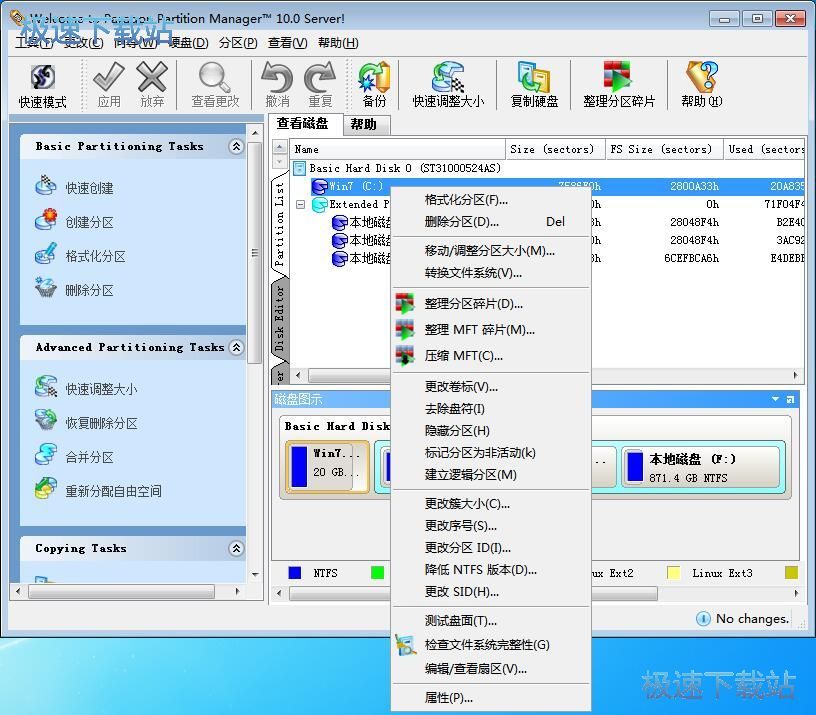This screenshot has width=816, height=715.
Task: Click the 整理 MFT 碎片 menu icon
Action: tap(405, 329)
